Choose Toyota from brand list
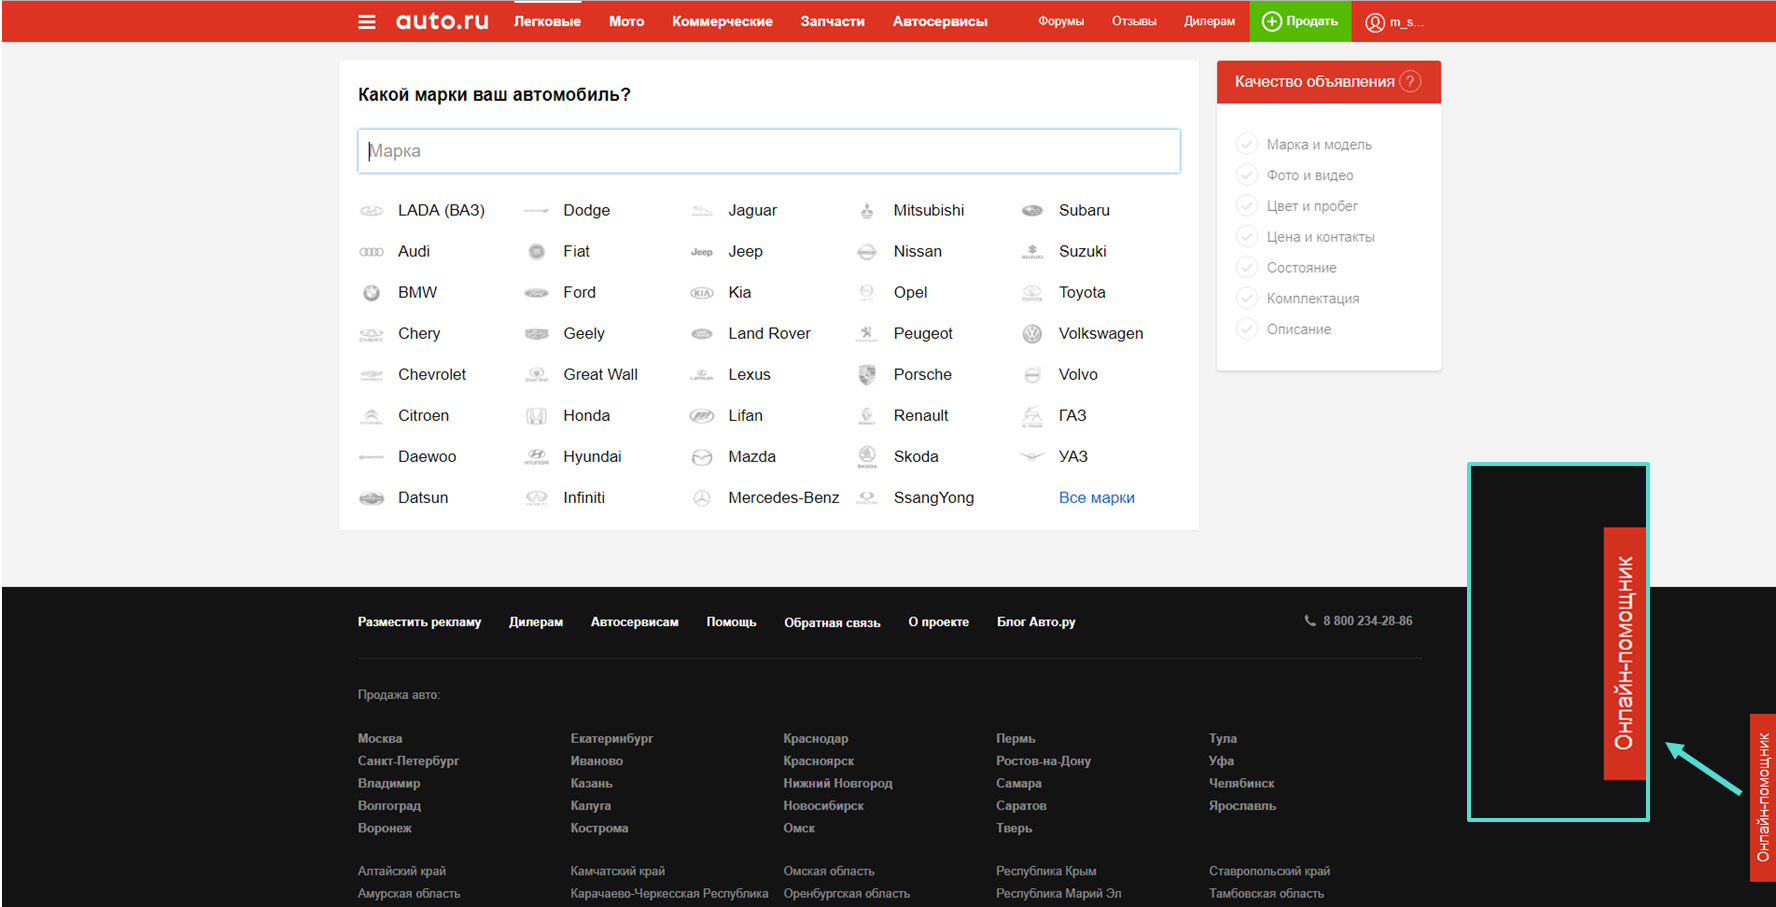This screenshot has height=907, width=1776. 1082,293
